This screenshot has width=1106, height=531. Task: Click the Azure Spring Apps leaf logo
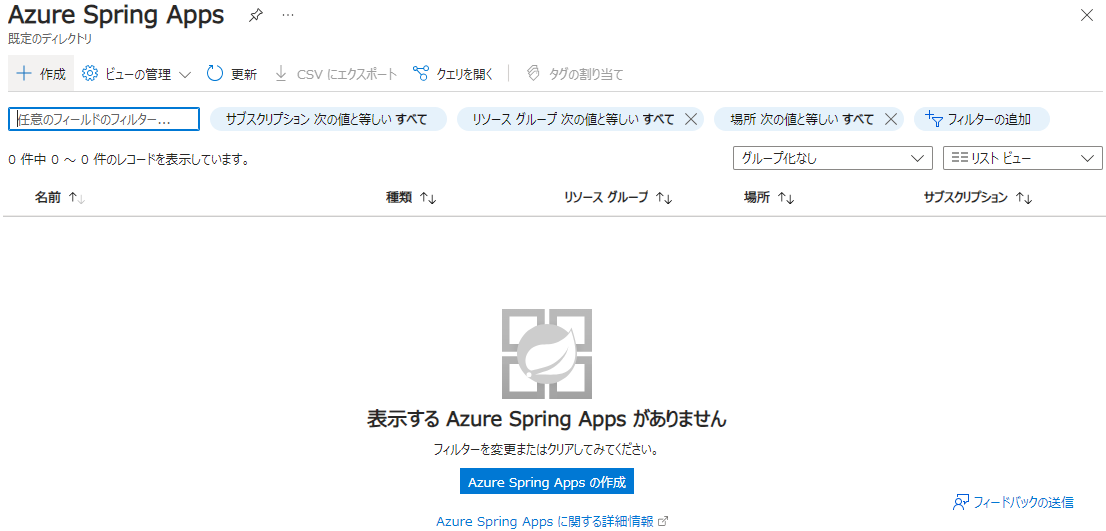[x=547, y=354]
